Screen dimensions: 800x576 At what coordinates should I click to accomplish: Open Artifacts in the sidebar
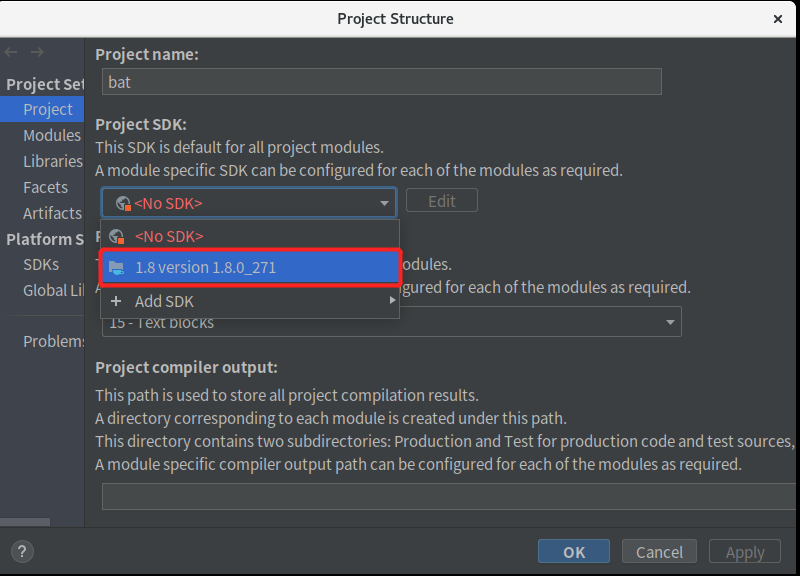[x=52, y=213]
